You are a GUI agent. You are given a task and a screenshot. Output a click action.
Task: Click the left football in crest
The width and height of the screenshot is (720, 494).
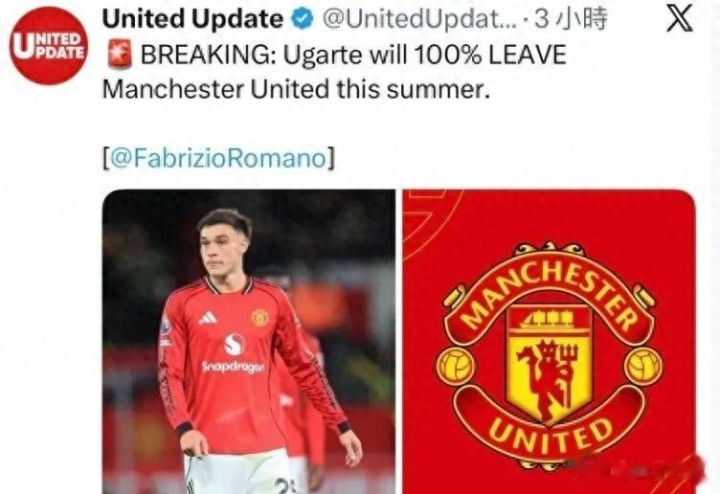click(455, 367)
